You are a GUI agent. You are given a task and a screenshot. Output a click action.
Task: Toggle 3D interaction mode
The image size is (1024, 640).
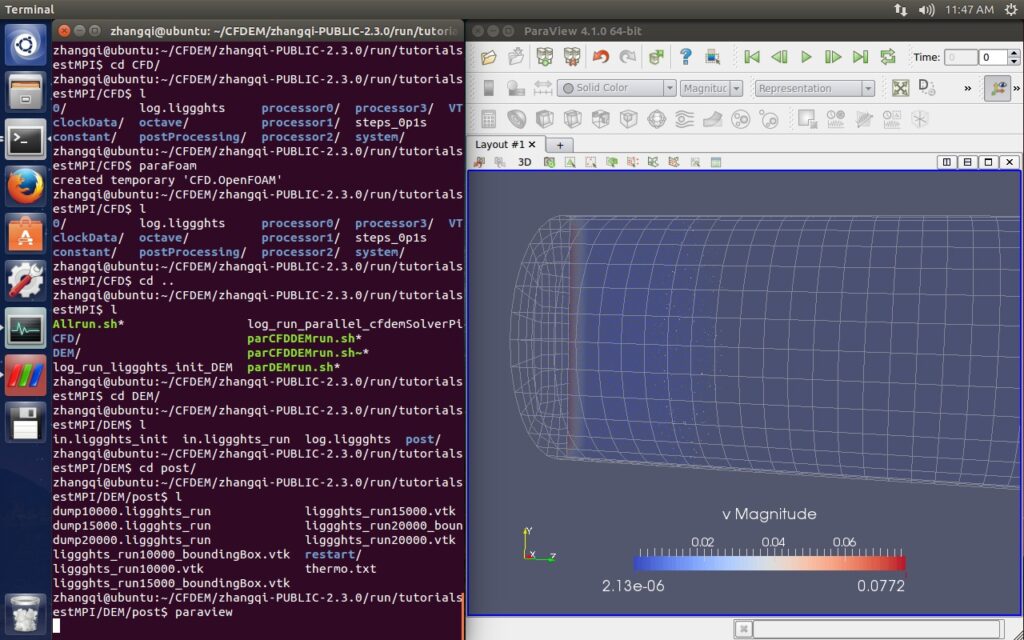(525, 161)
